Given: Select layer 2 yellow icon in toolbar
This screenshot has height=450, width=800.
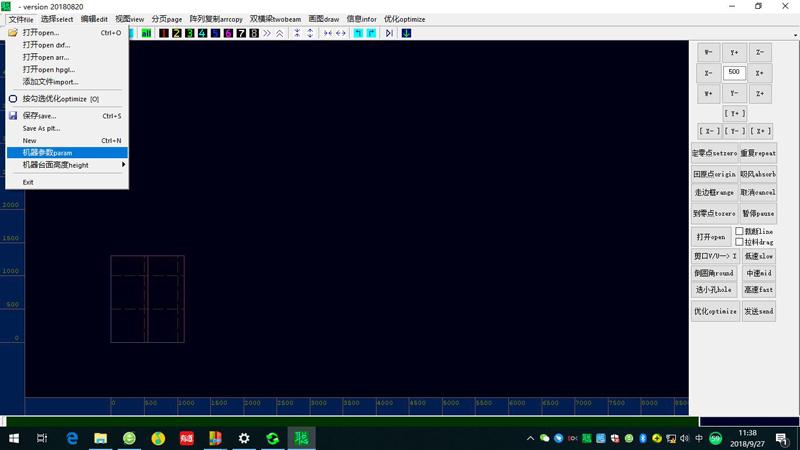Looking at the screenshot, I should [x=177, y=33].
